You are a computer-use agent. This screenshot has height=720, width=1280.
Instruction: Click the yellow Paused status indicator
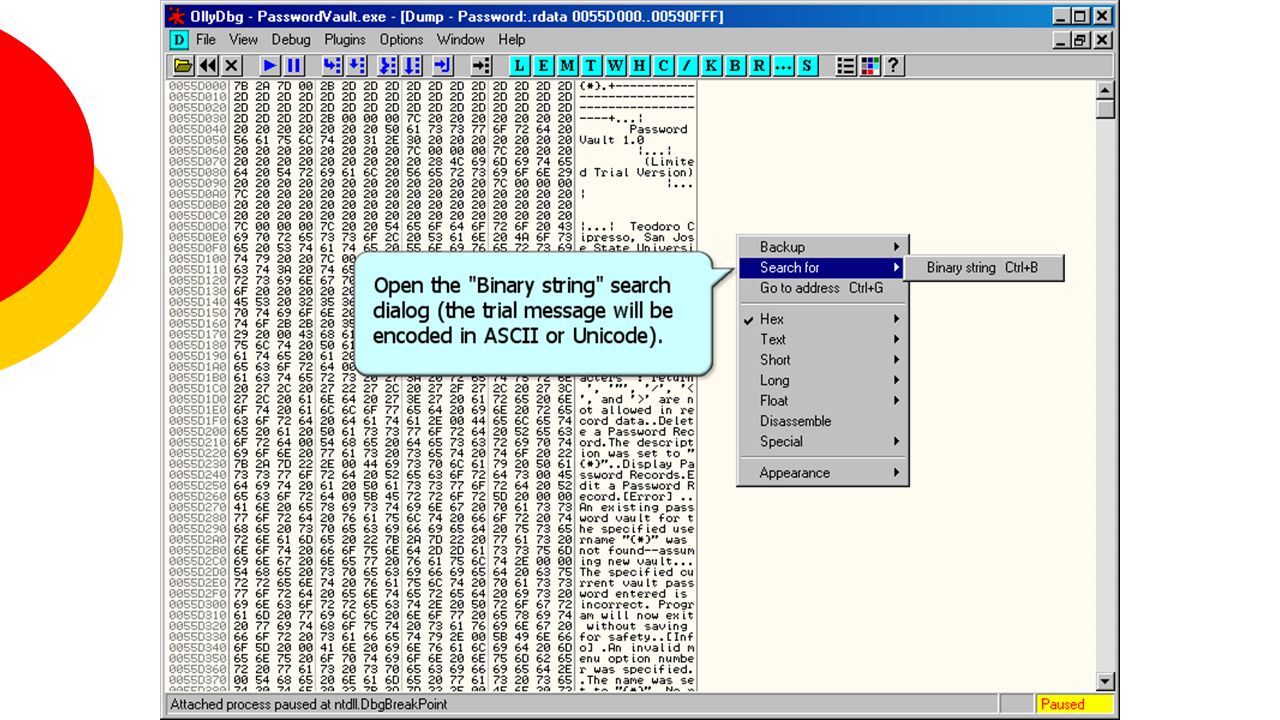click(x=1075, y=704)
